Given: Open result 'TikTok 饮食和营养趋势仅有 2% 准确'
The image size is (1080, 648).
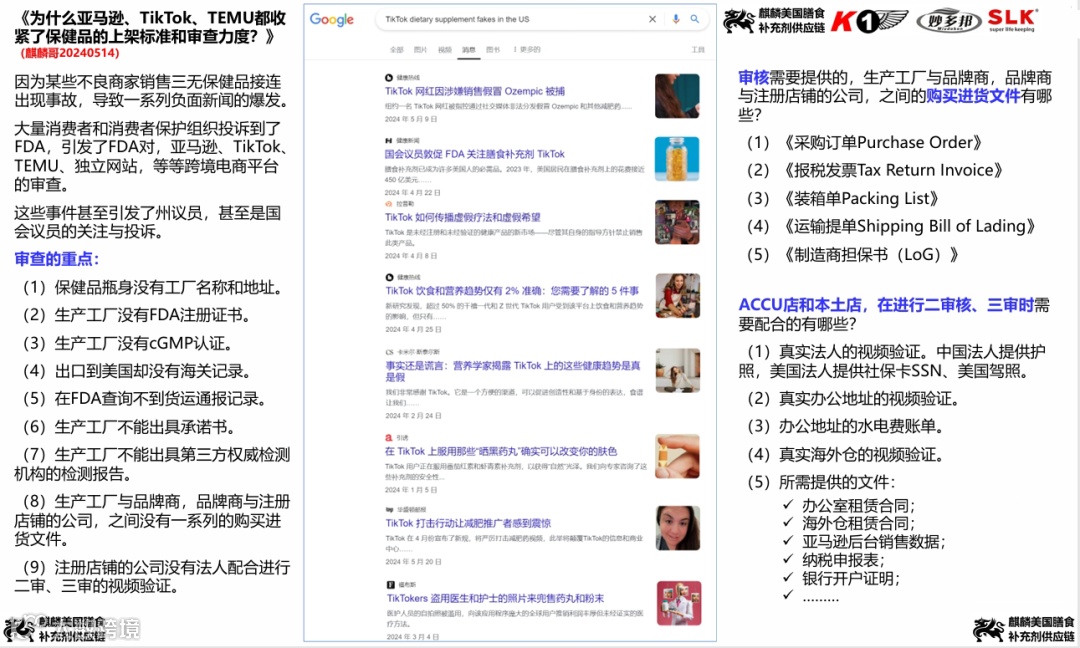Looking at the screenshot, I should coord(512,291).
